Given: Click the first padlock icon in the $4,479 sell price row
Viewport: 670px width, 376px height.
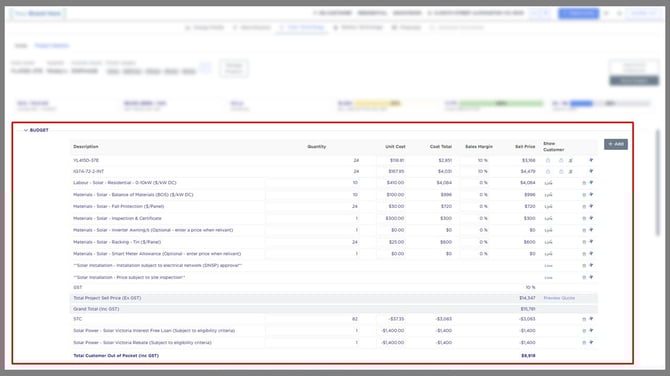Looking at the screenshot, I should [x=548, y=171].
